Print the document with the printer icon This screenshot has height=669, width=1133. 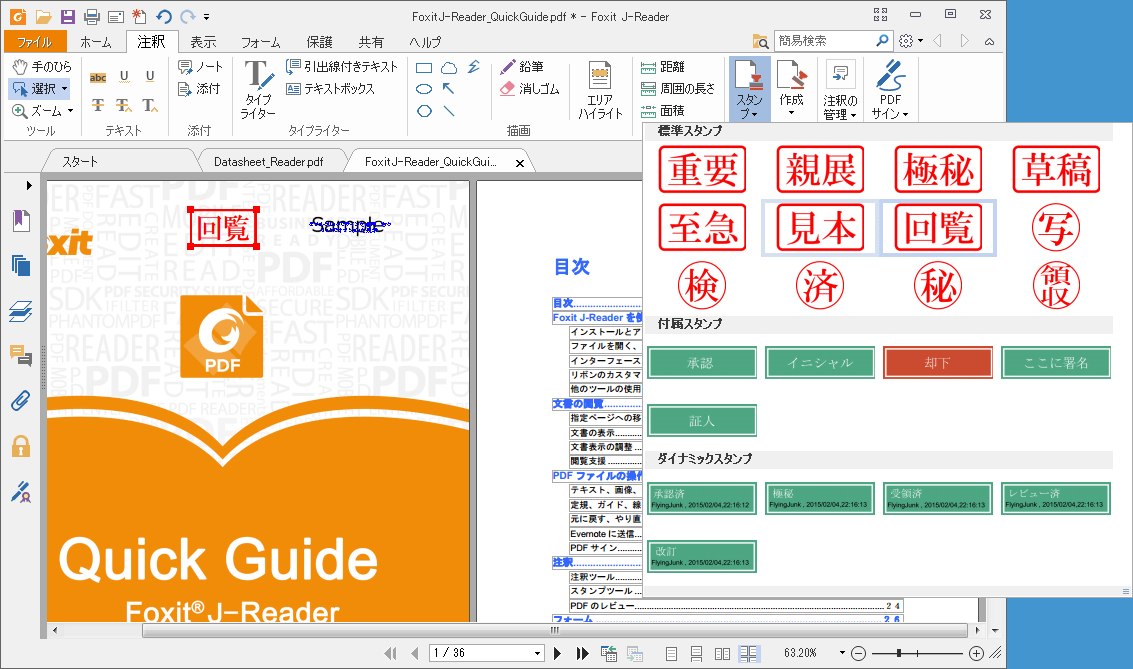tap(92, 16)
